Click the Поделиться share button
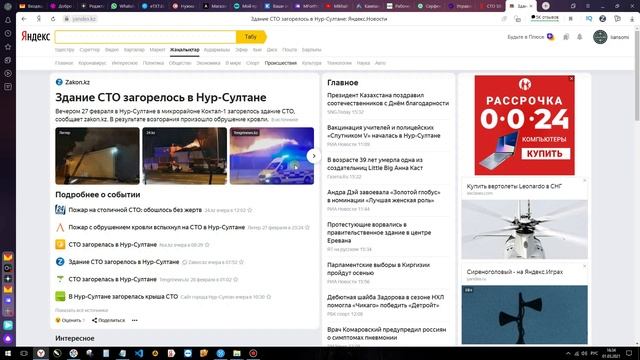This screenshot has width=640, height=360. pos(109,320)
